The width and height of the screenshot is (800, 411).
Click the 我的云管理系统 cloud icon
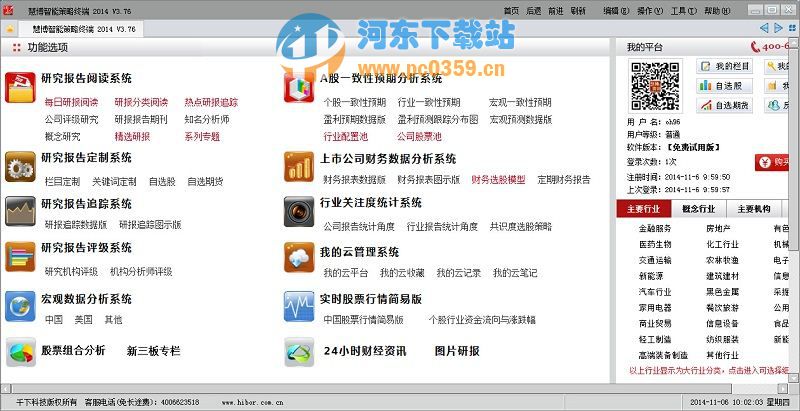pos(299,258)
